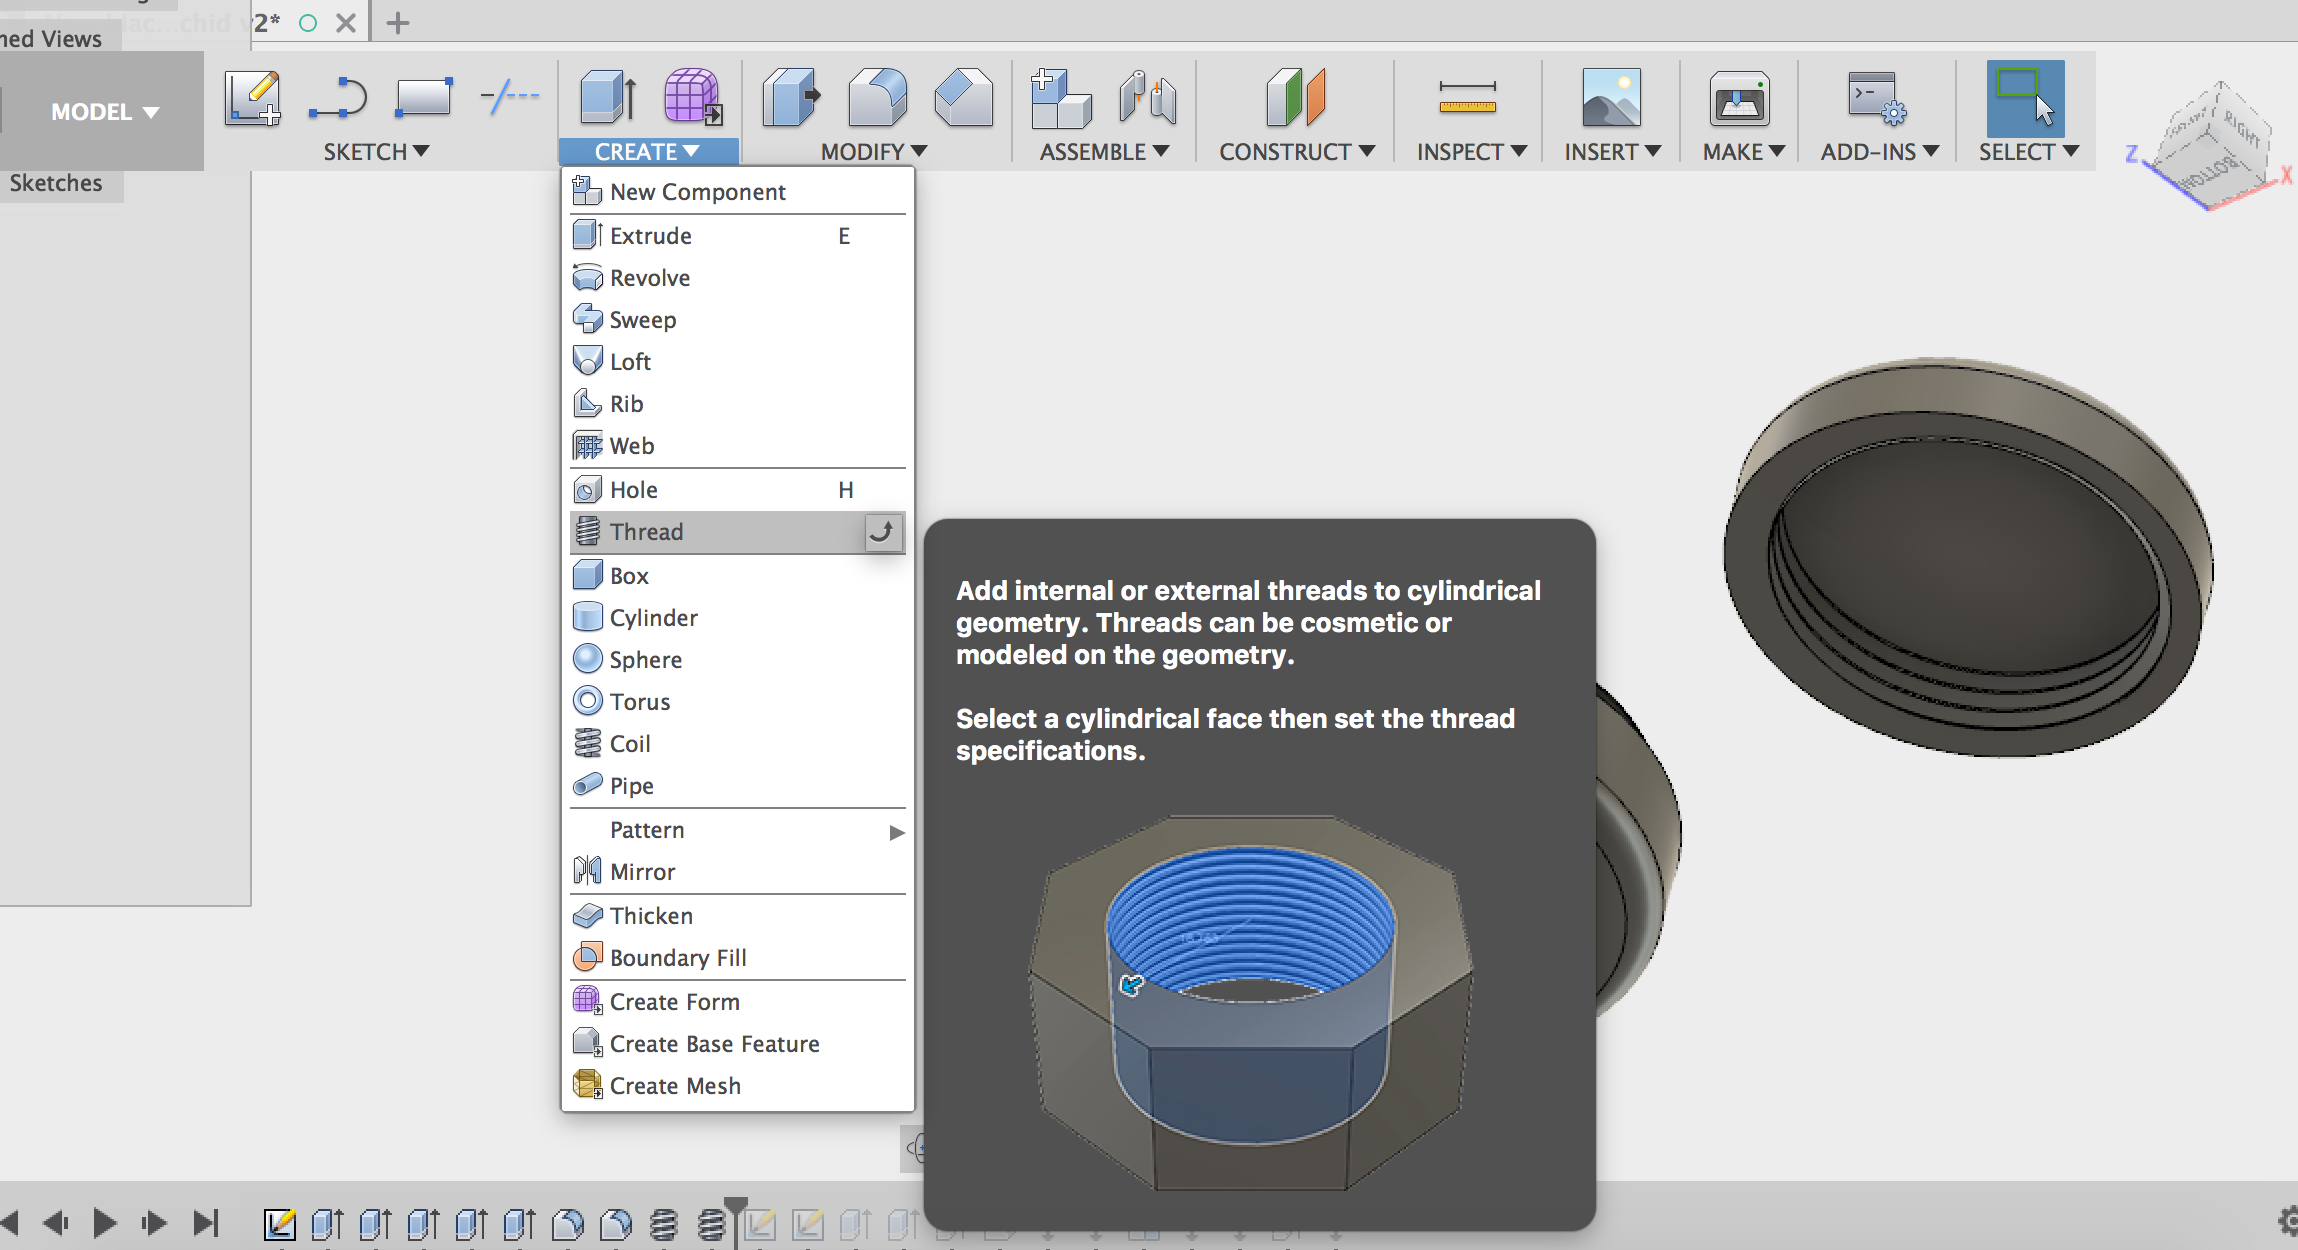The width and height of the screenshot is (2298, 1250).
Task: Click the first greyed-out sketch in the timeline
Action: (x=759, y=1223)
